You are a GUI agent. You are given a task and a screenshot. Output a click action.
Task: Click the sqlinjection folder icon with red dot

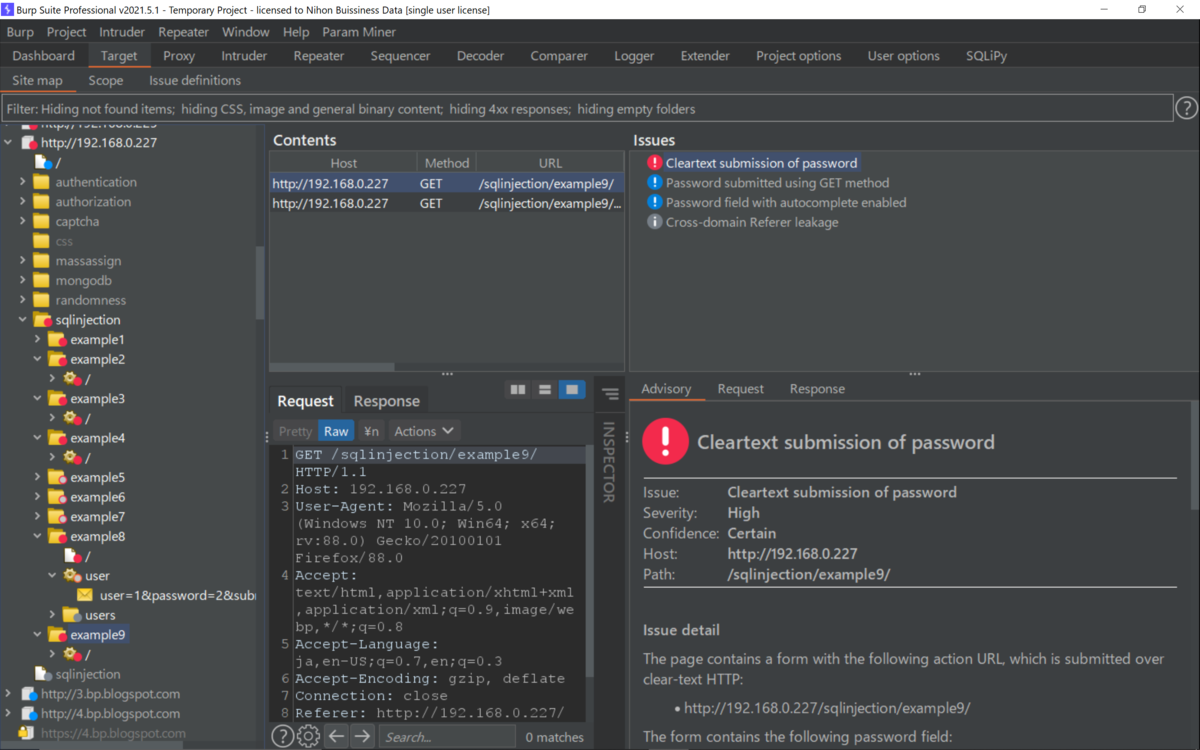tap(42, 320)
